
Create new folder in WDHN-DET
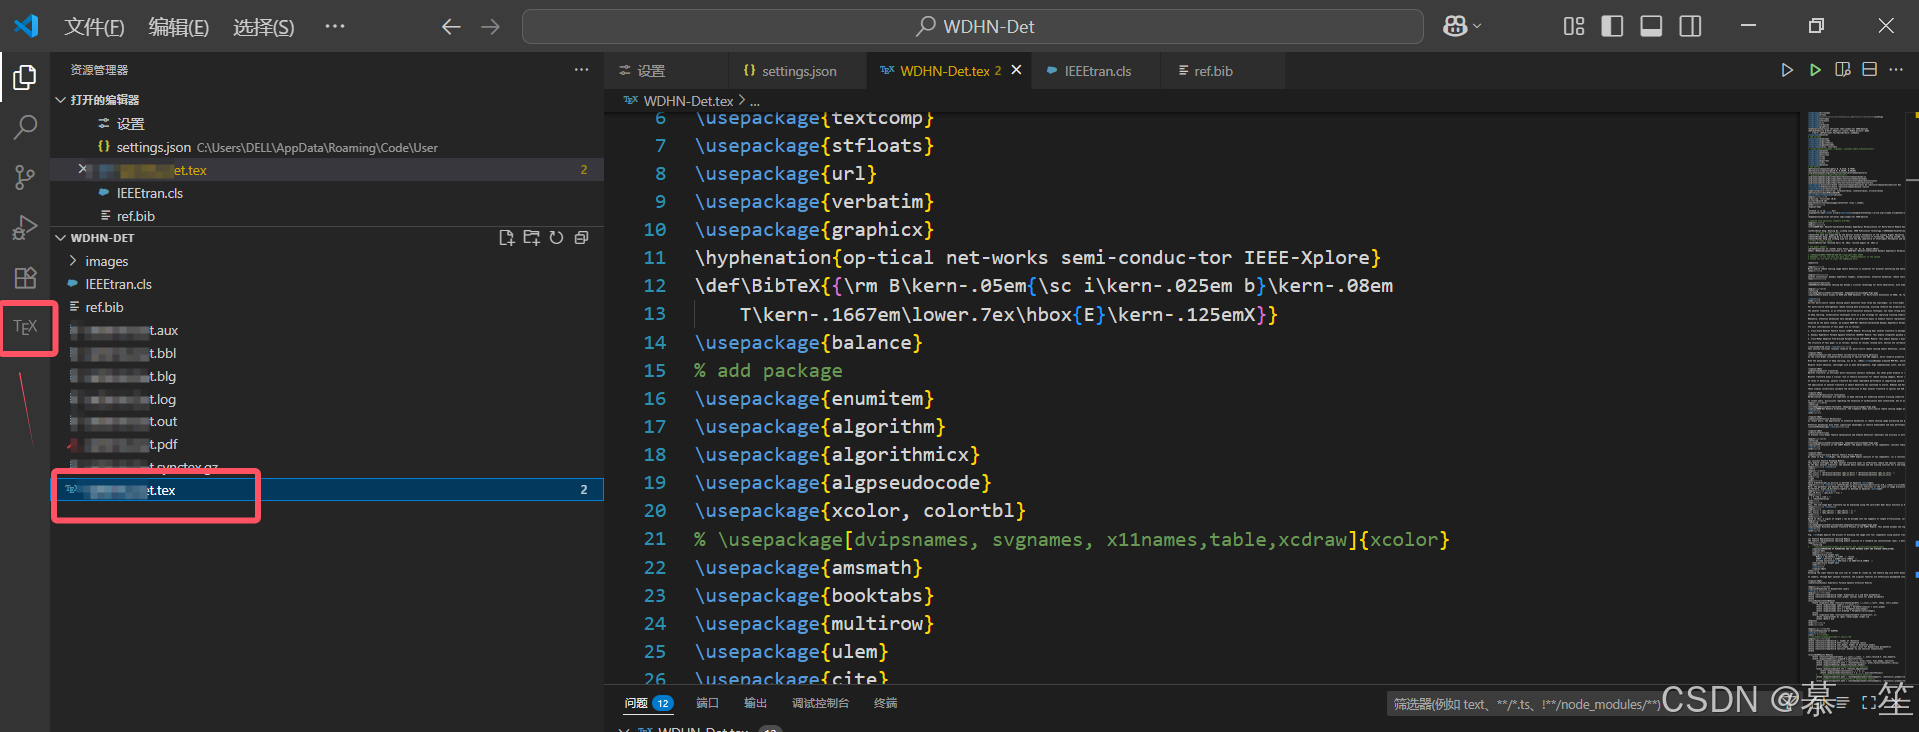point(531,238)
